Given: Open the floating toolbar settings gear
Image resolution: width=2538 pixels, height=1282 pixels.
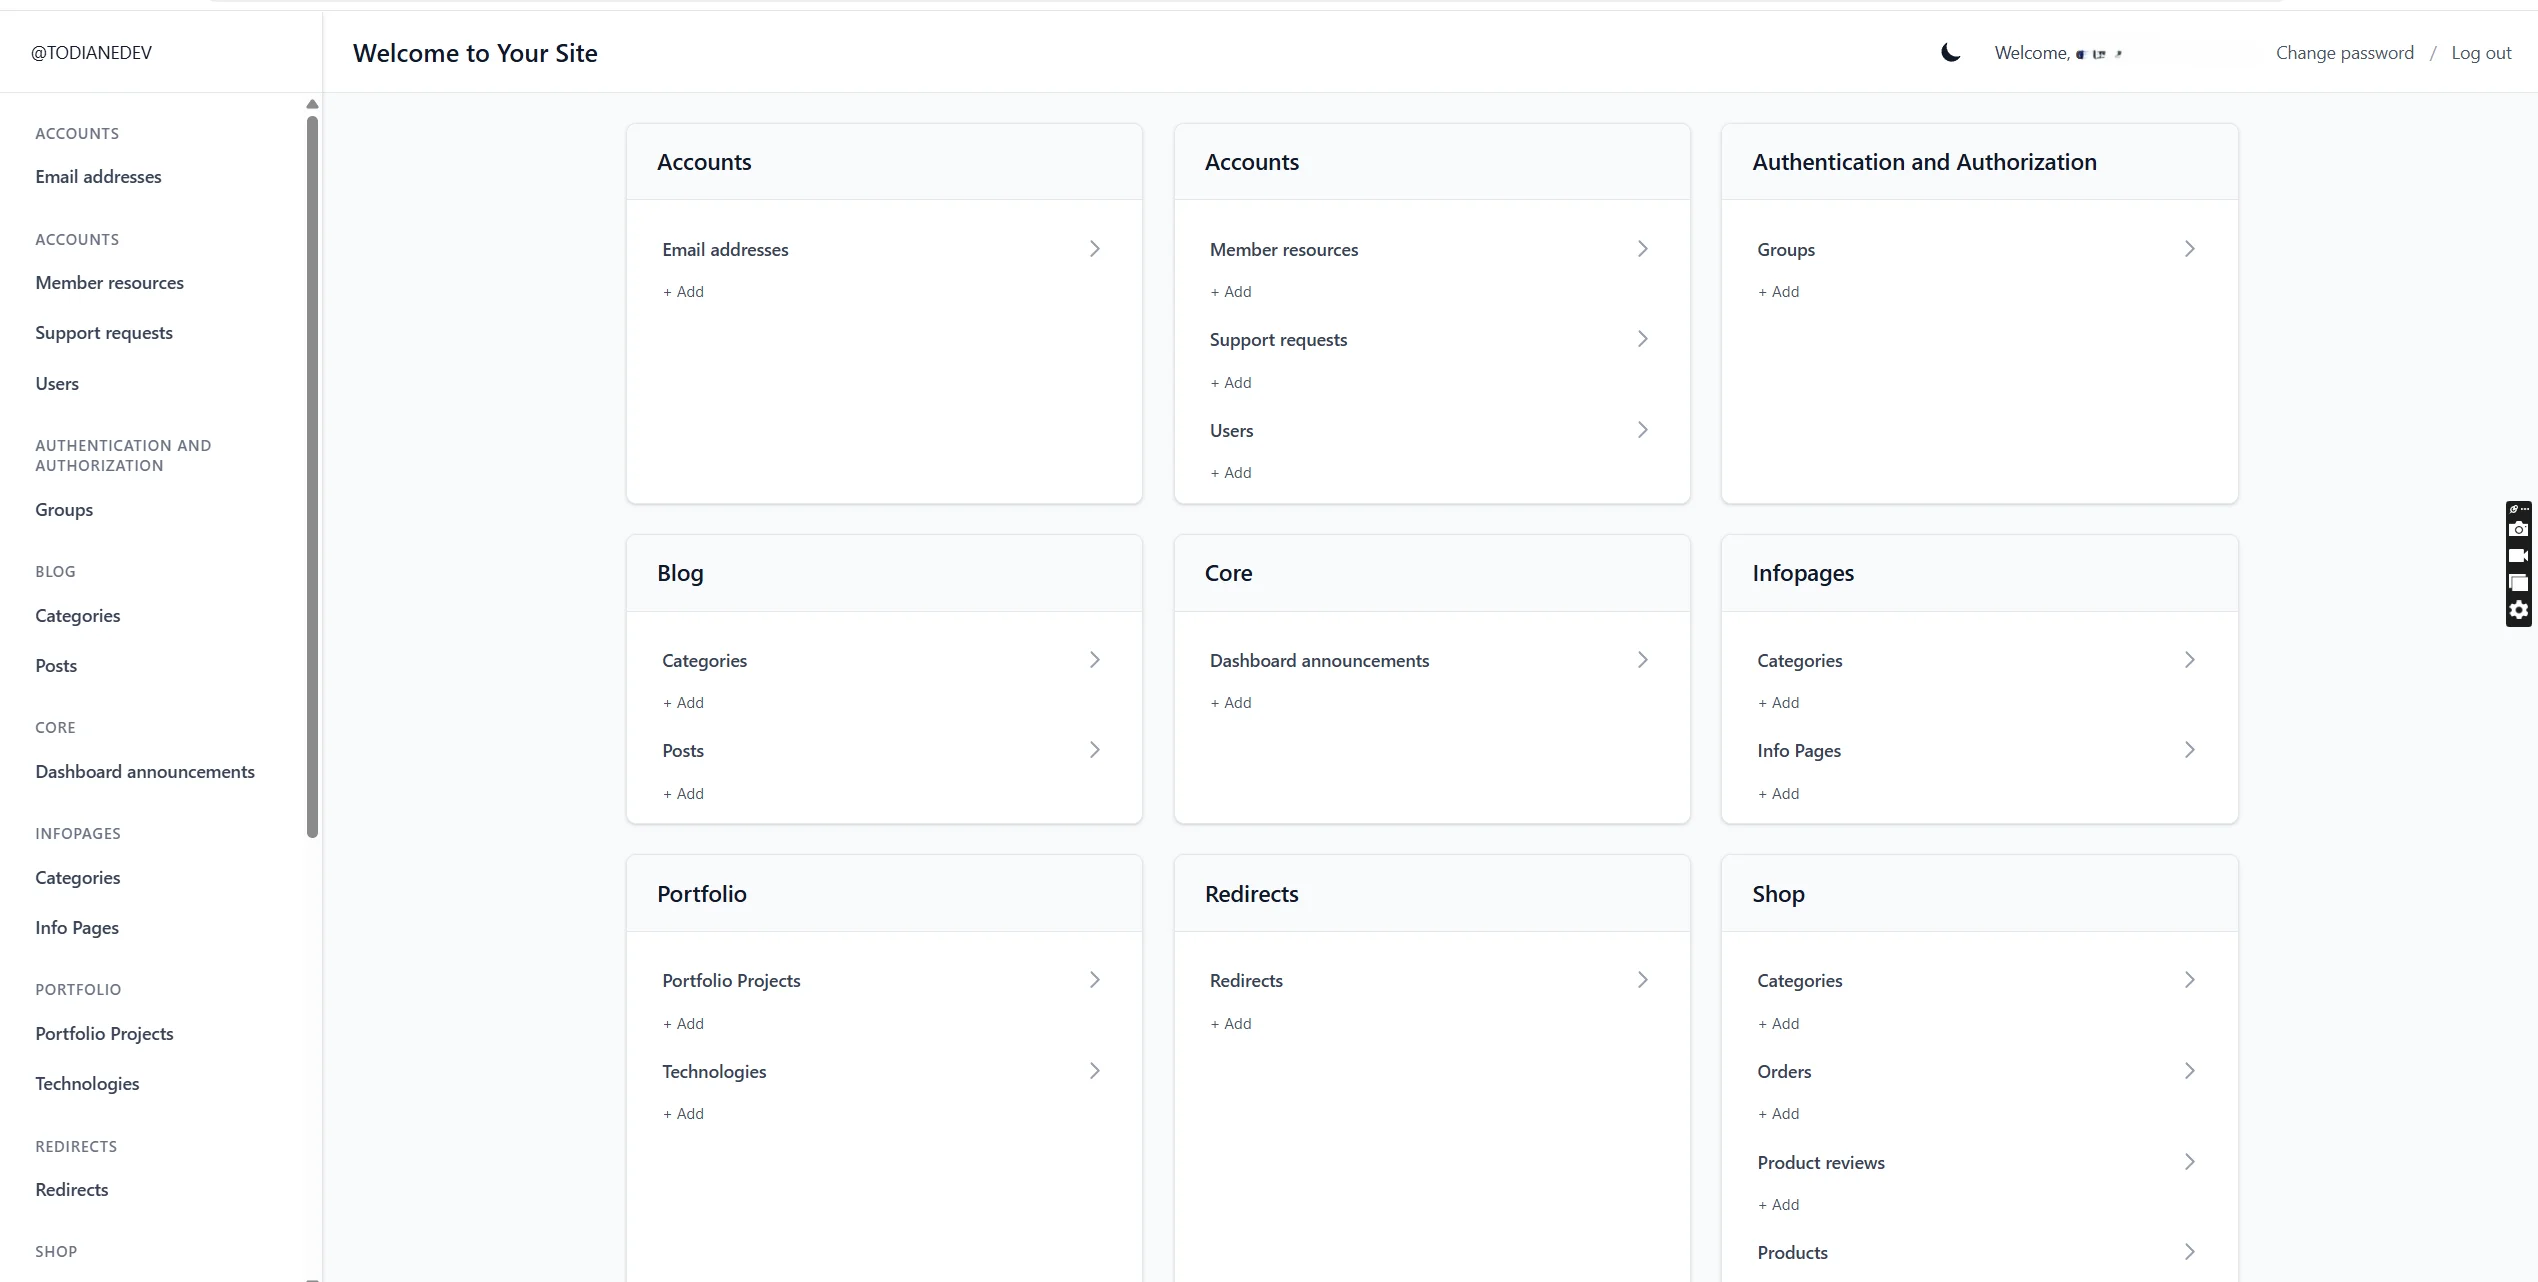Looking at the screenshot, I should coord(2518,610).
